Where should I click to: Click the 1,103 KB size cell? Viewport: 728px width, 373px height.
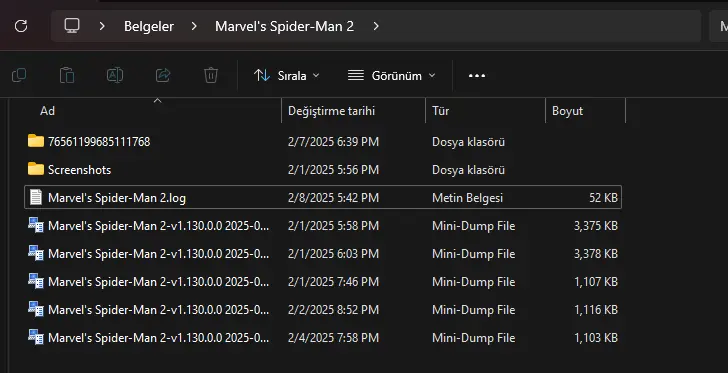pyautogui.click(x=596, y=338)
